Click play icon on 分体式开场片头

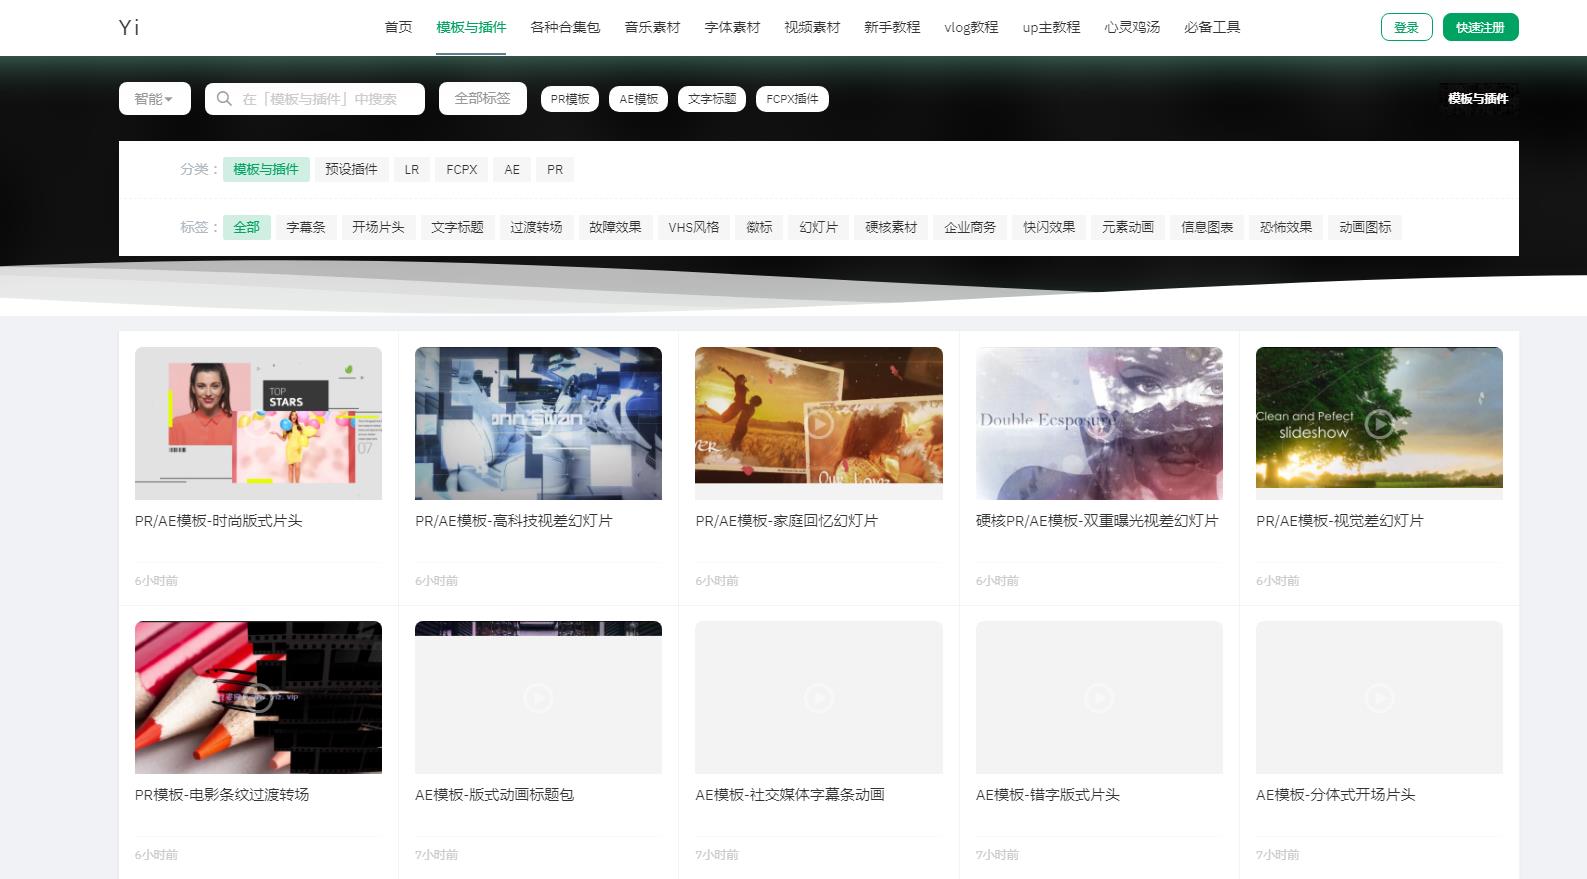tap(1379, 698)
